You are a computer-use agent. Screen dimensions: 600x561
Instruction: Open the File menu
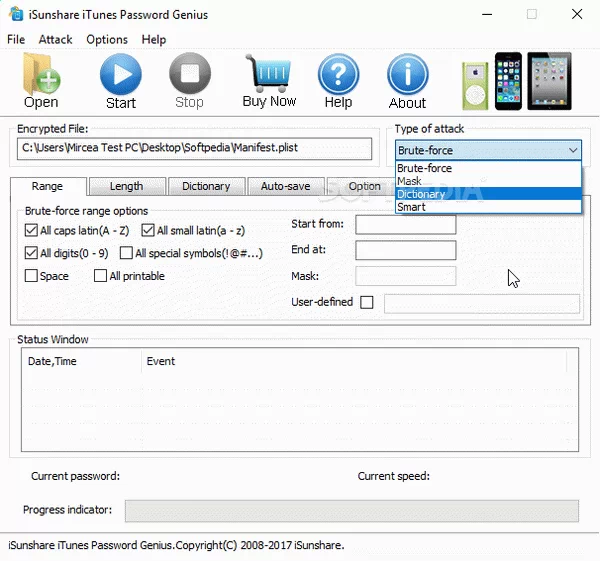coord(16,39)
